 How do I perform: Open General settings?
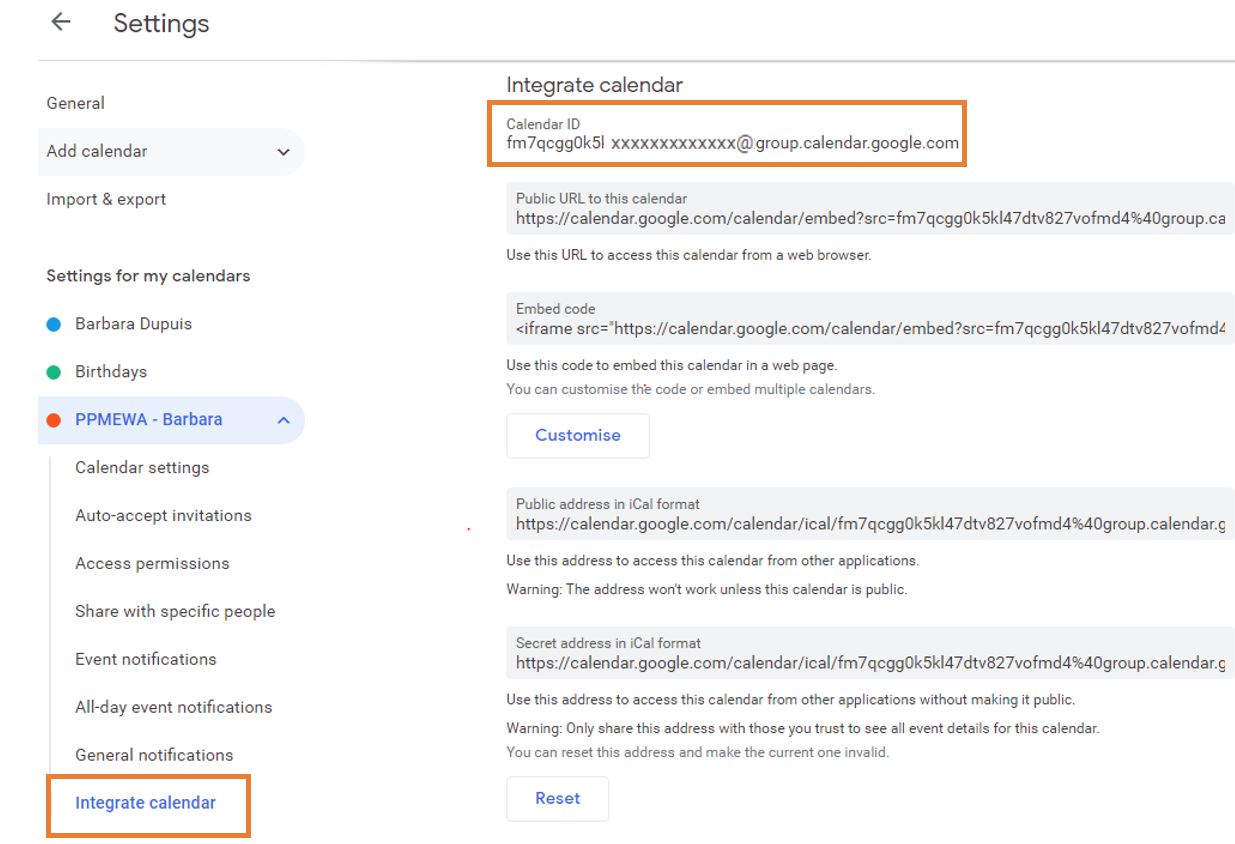click(x=75, y=103)
